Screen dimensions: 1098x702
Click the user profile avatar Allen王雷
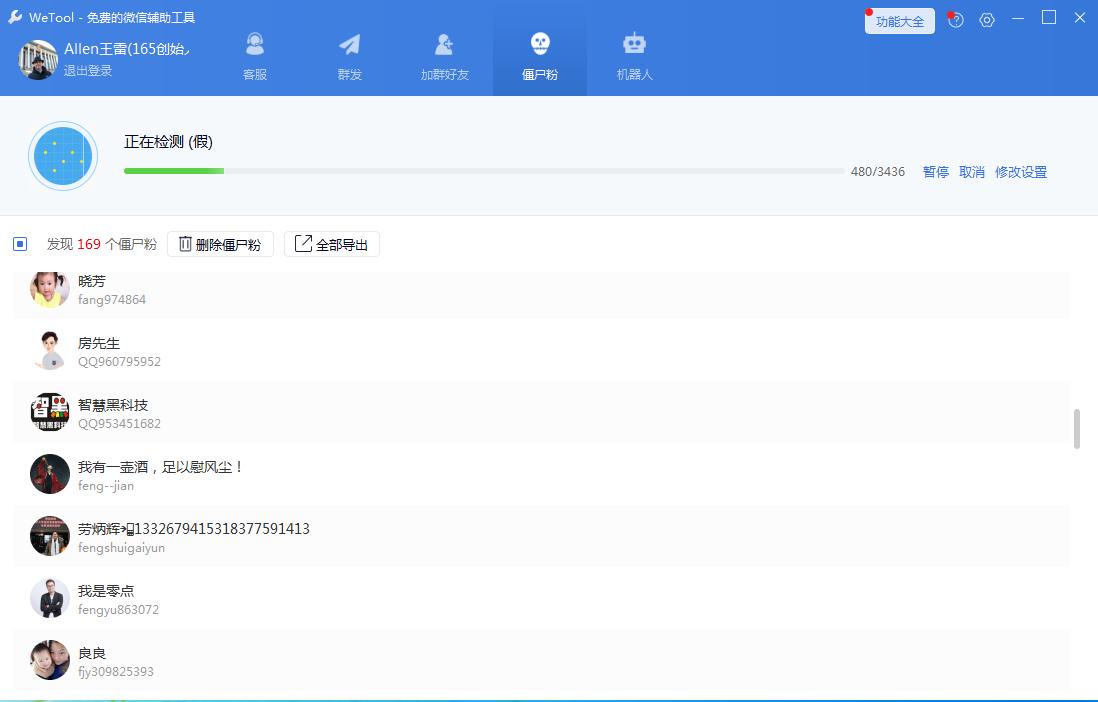pyautogui.click(x=38, y=59)
